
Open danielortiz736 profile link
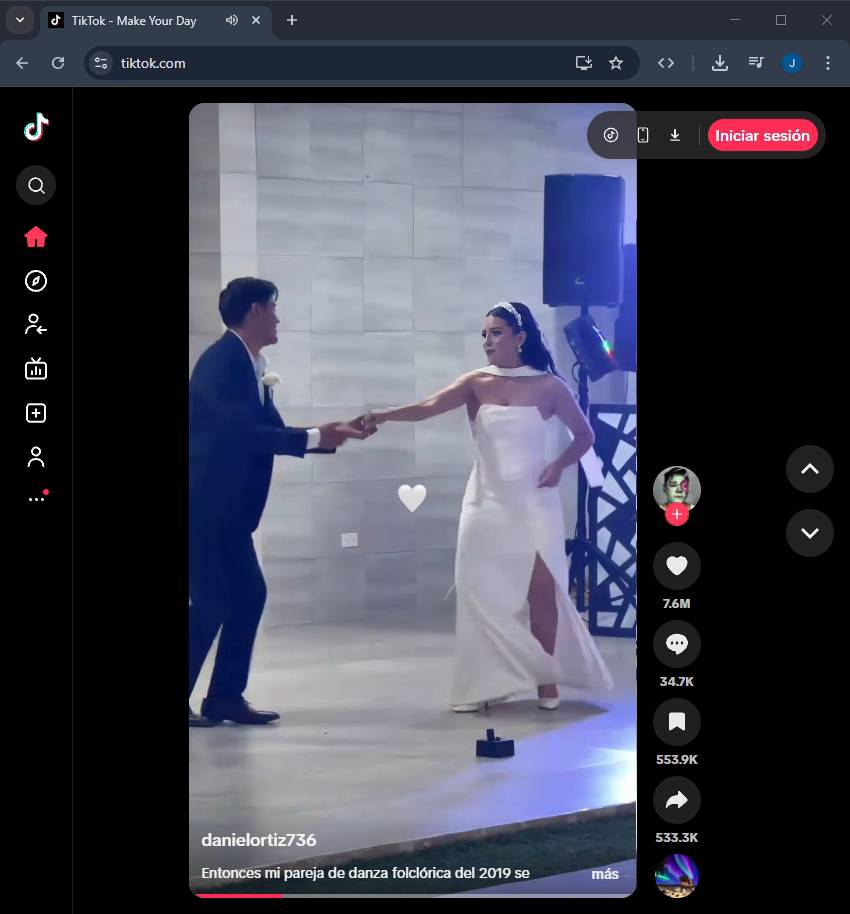[259, 840]
